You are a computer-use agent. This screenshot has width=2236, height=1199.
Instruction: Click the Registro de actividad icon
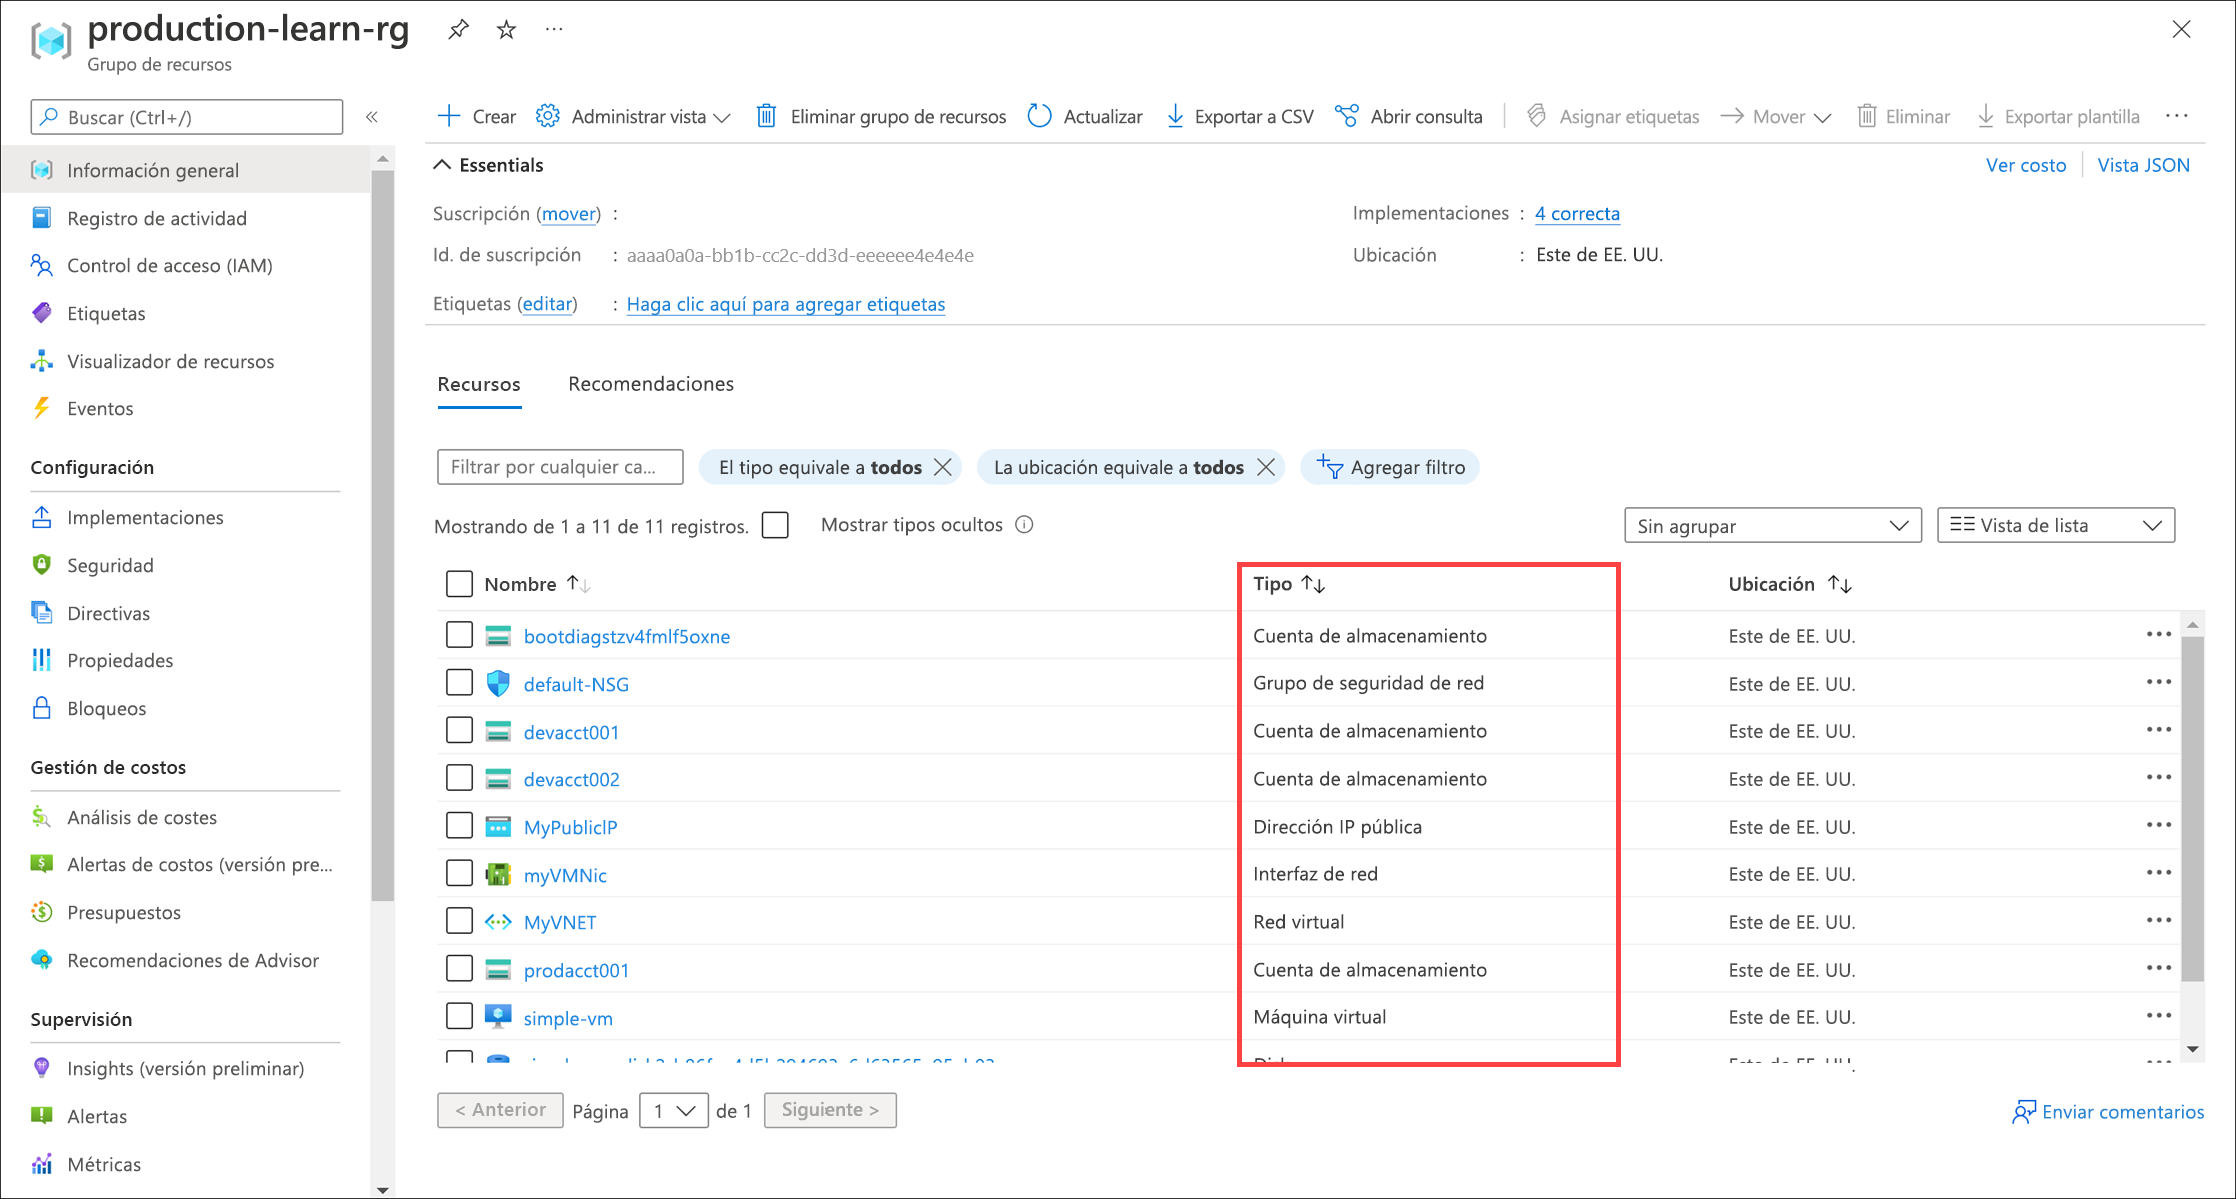(42, 218)
